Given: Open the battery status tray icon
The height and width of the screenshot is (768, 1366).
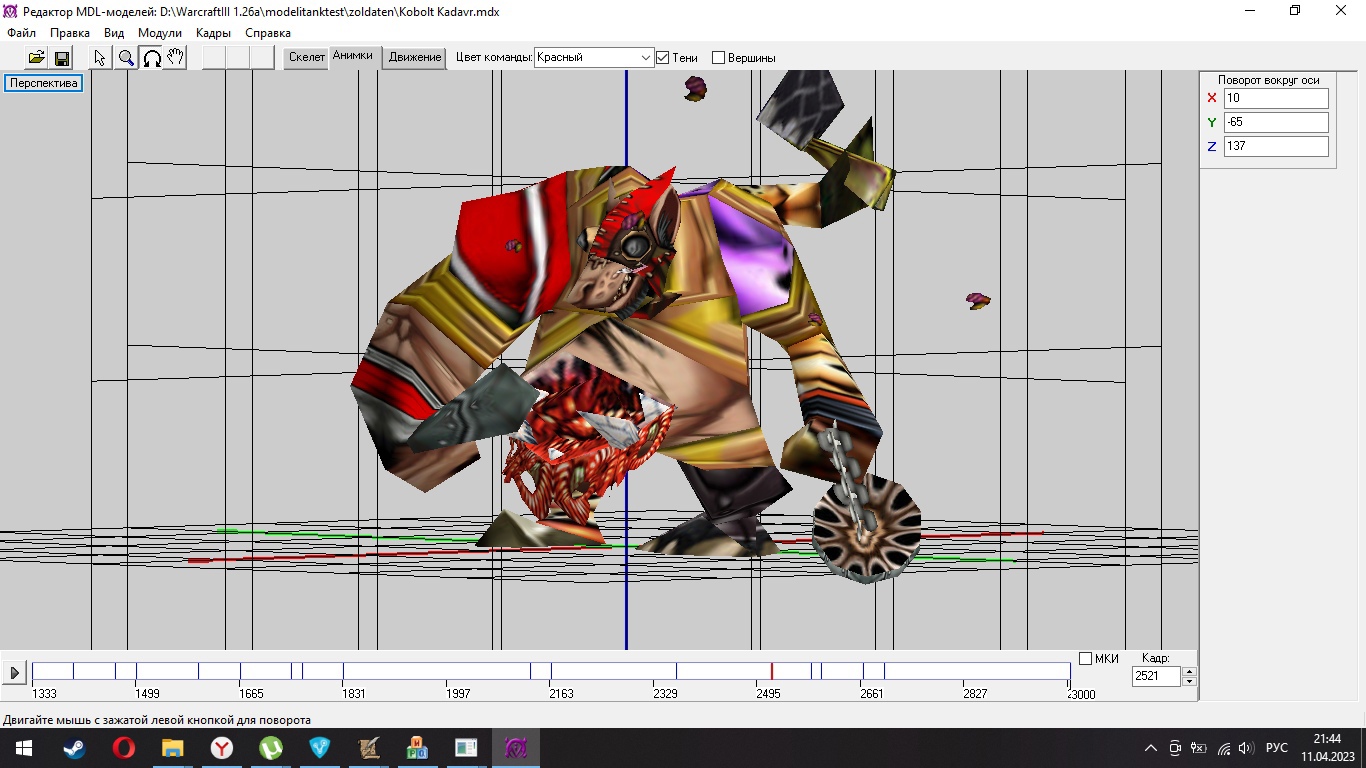Looking at the screenshot, I should 1198,748.
